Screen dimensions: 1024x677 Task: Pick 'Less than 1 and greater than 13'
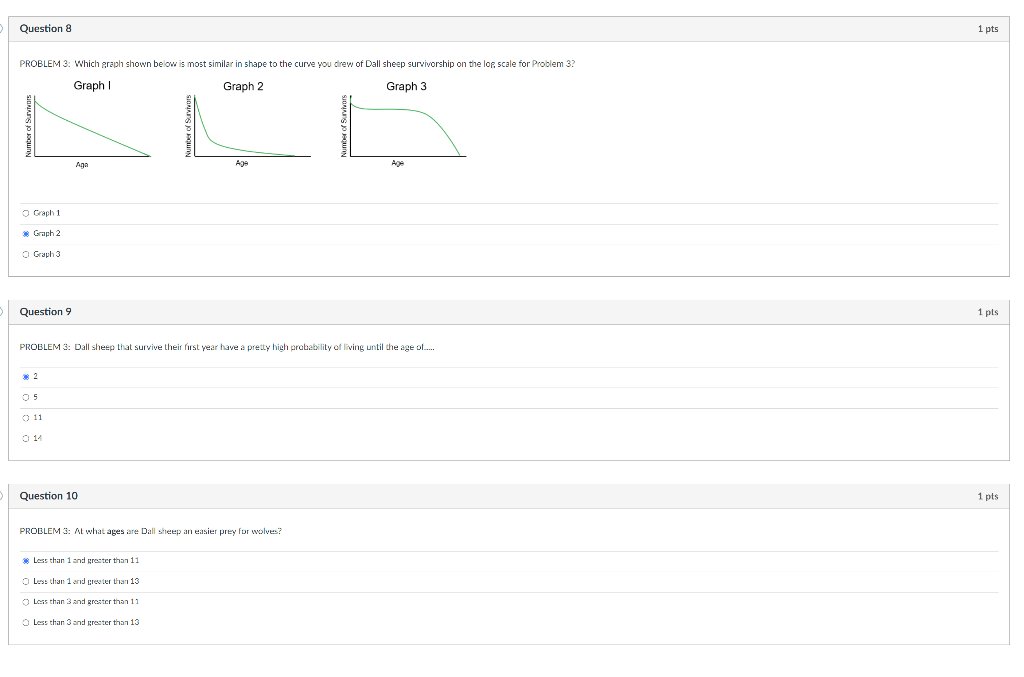click(x=26, y=581)
